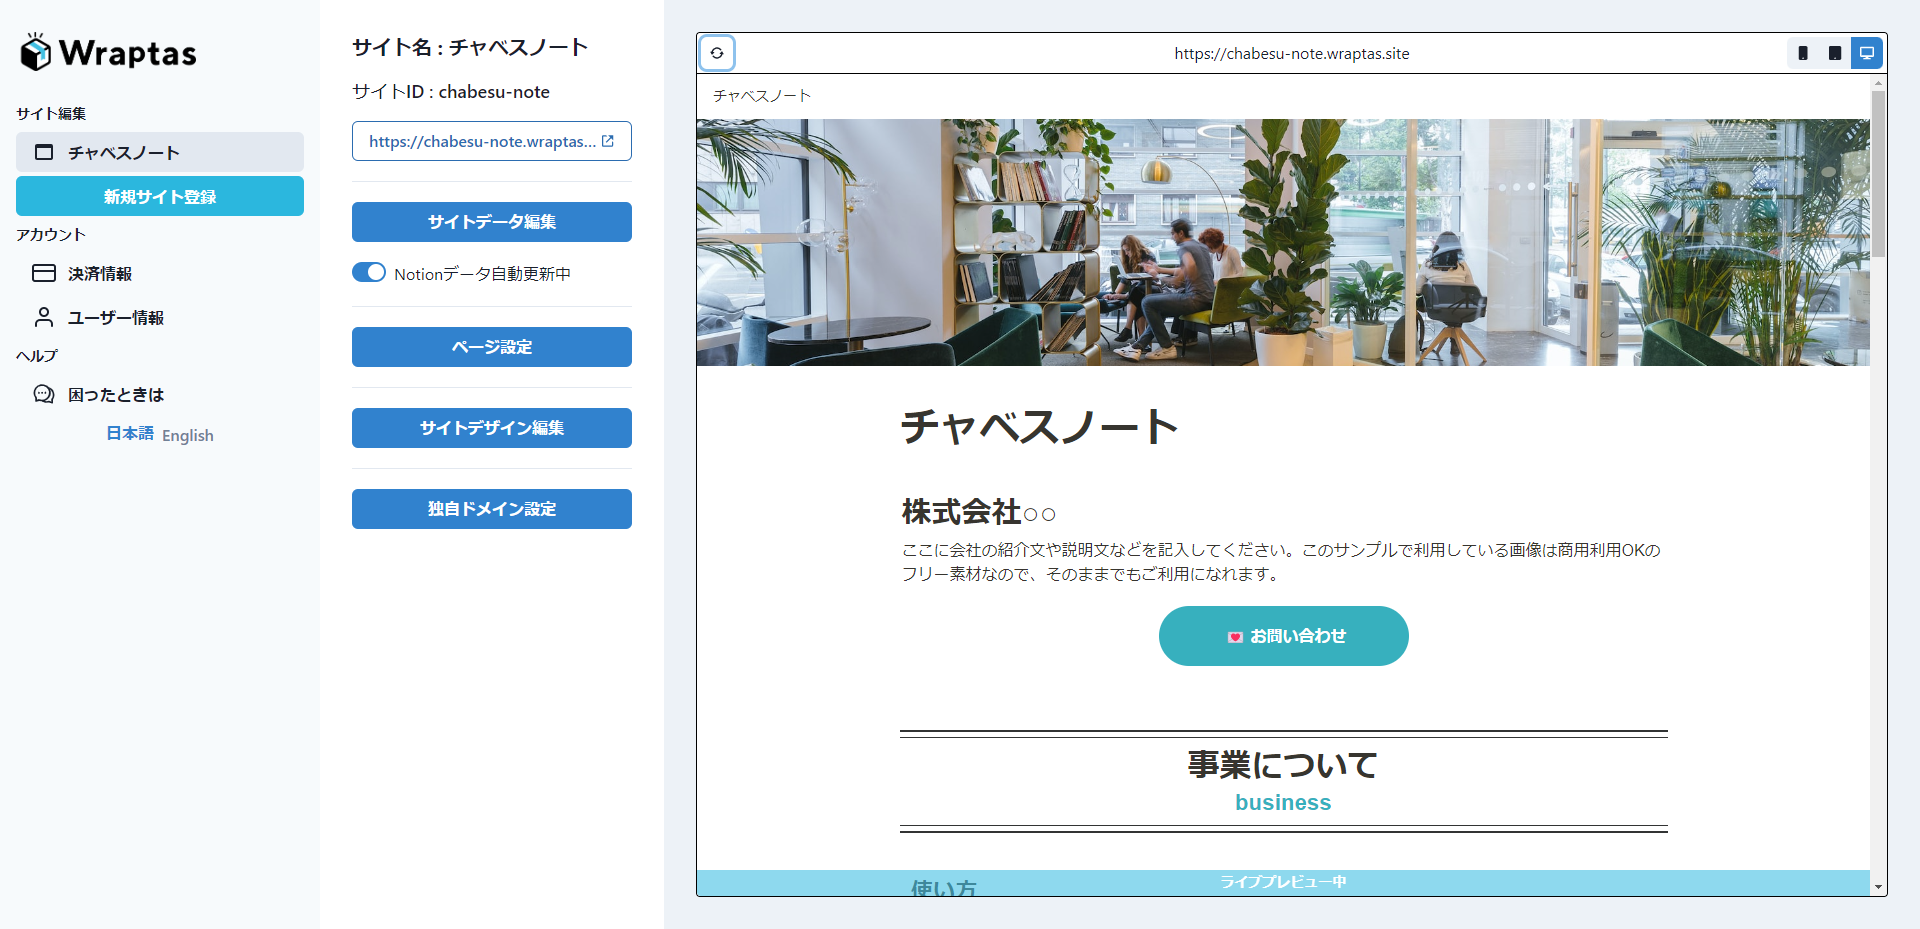The height and width of the screenshot is (929, 1920).
Task: Click the Wraptas logo icon
Action: pos(36,52)
